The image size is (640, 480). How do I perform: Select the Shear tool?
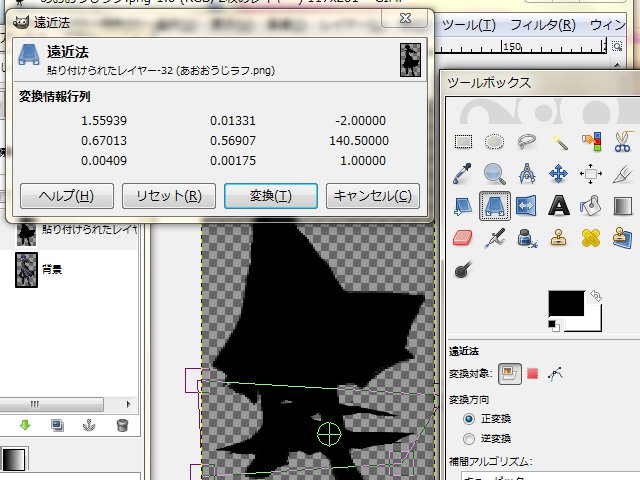click(463, 206)
